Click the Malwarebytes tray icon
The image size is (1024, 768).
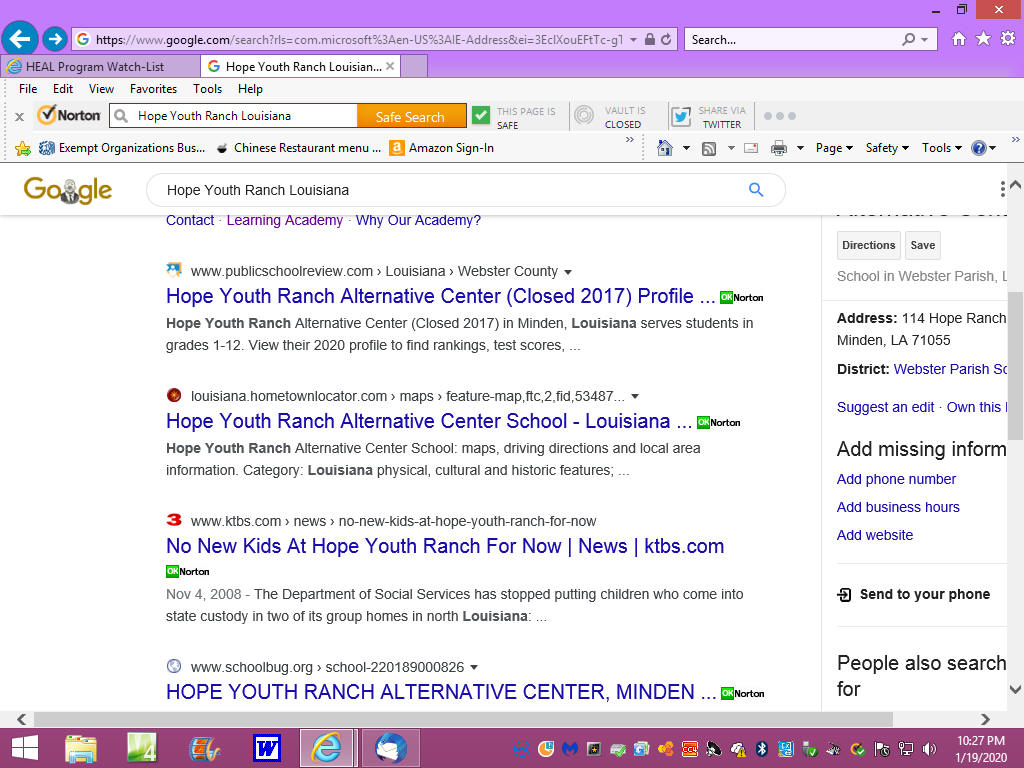pos(569,749)
